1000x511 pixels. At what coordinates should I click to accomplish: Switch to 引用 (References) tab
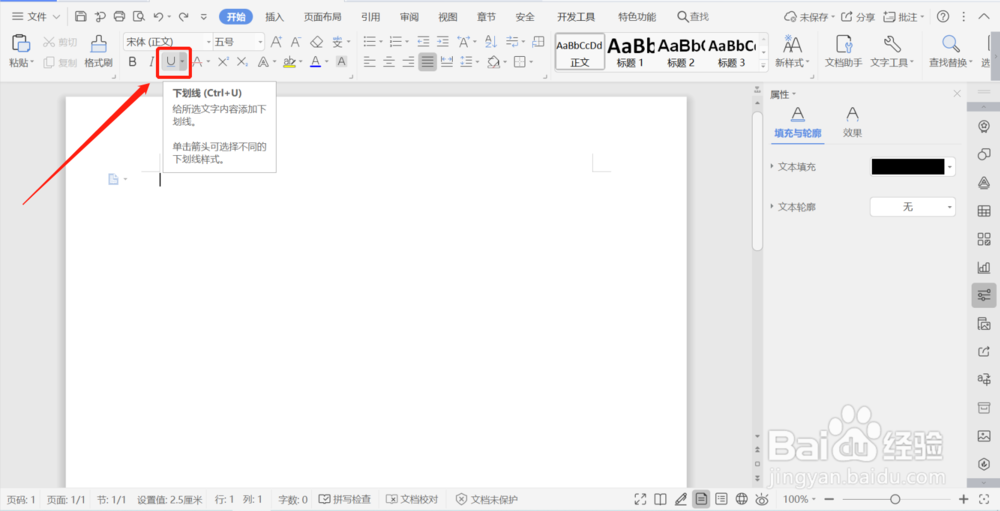coord(371,17)
